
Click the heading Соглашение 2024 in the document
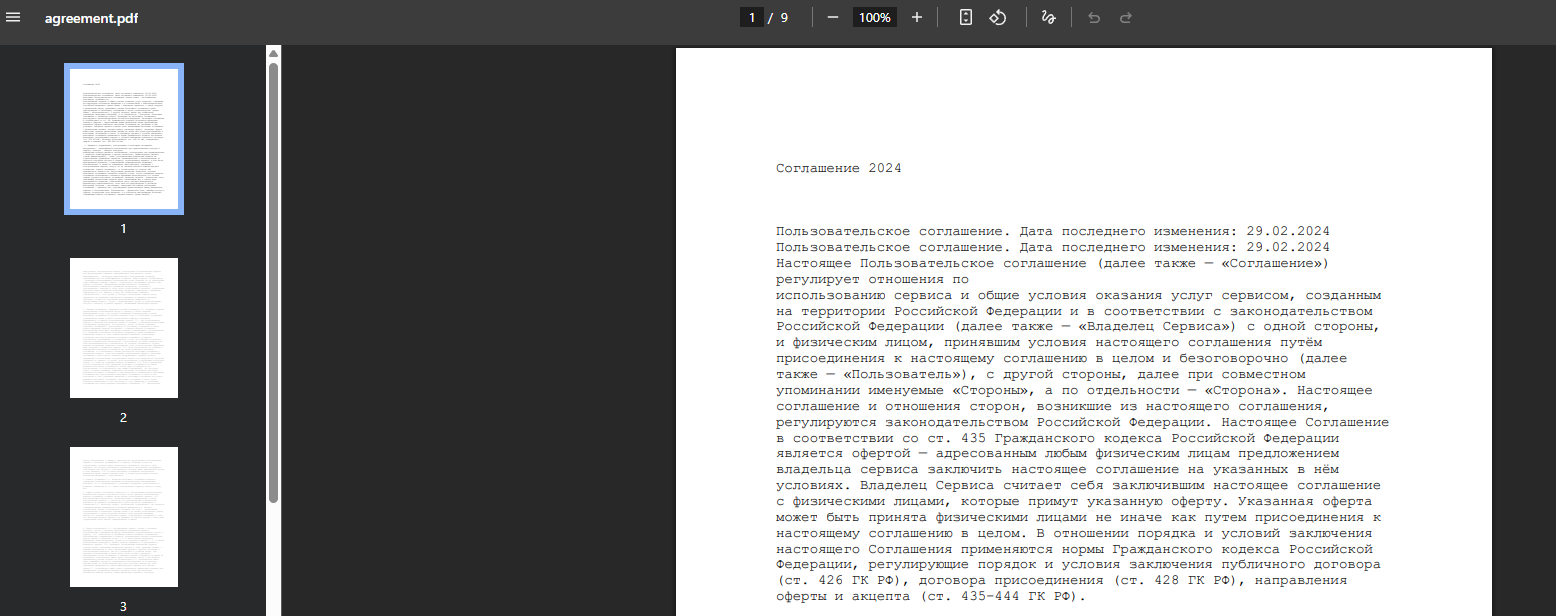pos(838,168)
